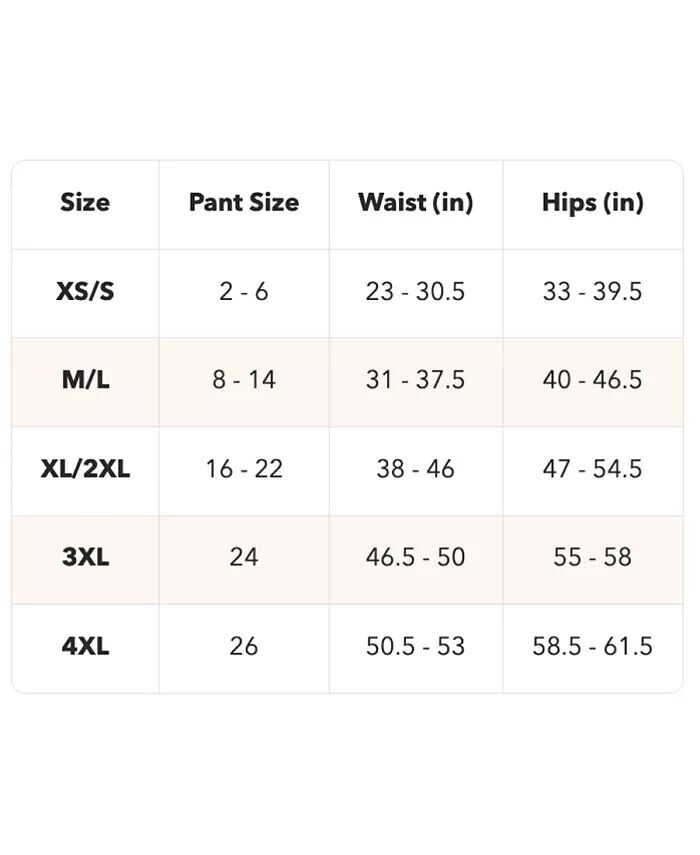Click the waist cell 23 - 30.5
Viewport: 700px width, 855px height.
coord(415,292)
